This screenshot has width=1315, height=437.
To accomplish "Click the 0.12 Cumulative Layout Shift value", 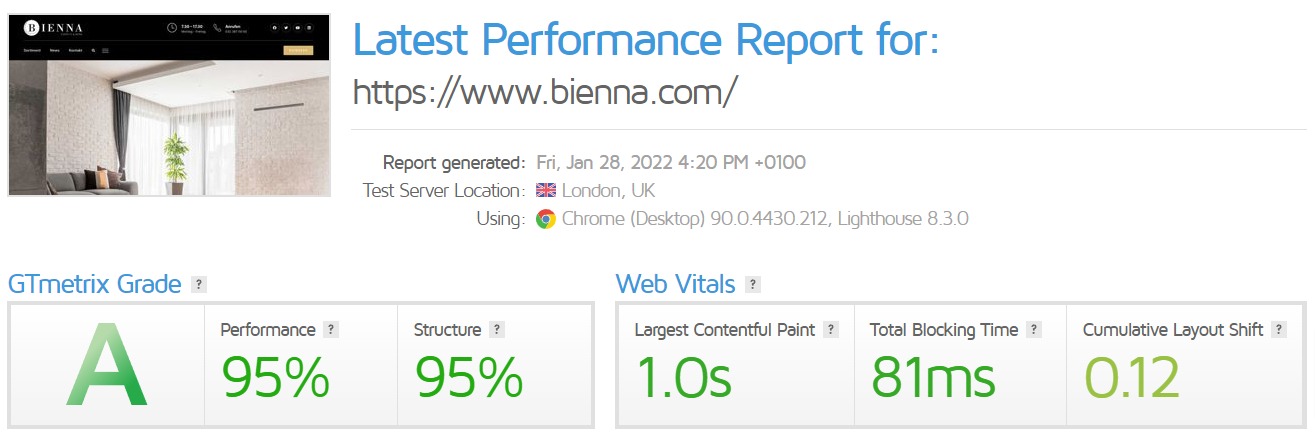I will (1132, 378).
